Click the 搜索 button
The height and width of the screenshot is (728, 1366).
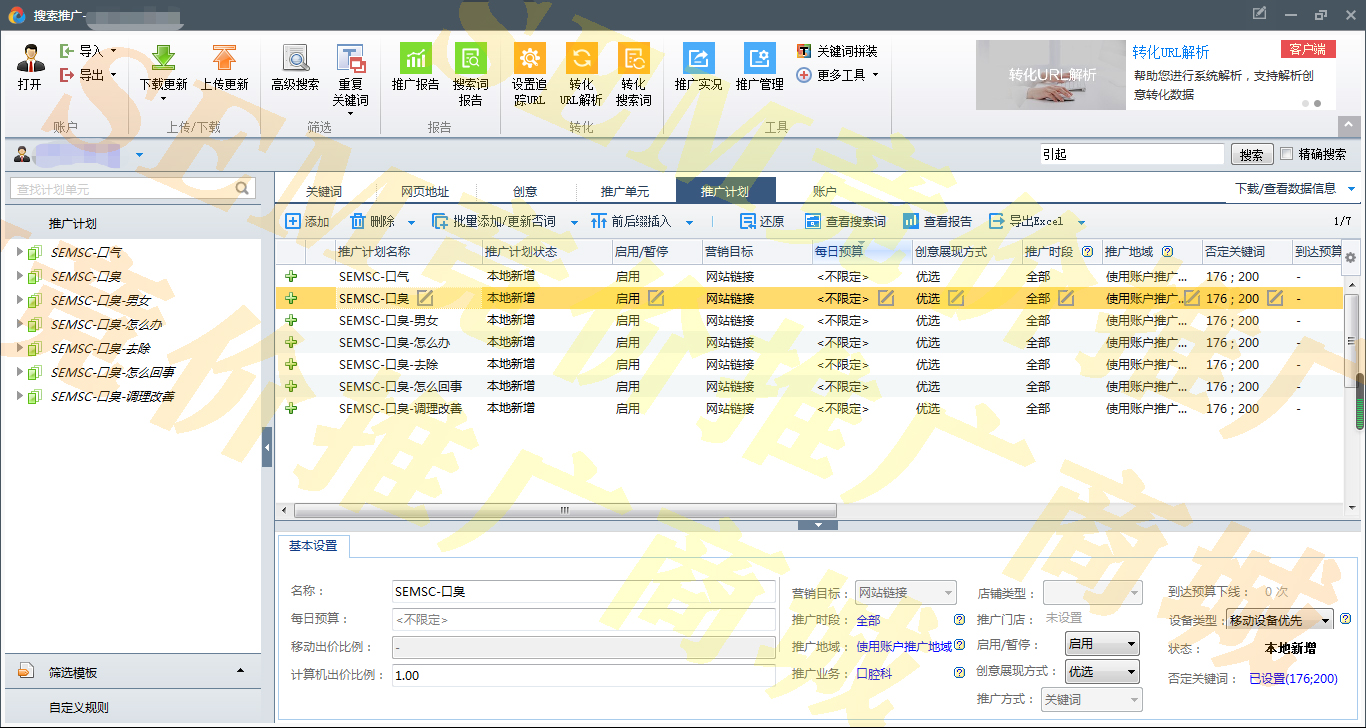tap(1251, 155)
